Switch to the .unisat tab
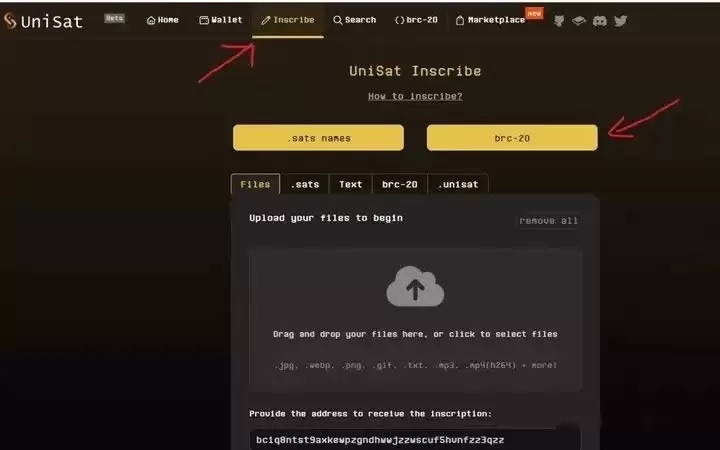720x450 pixels. coord(458,185)
